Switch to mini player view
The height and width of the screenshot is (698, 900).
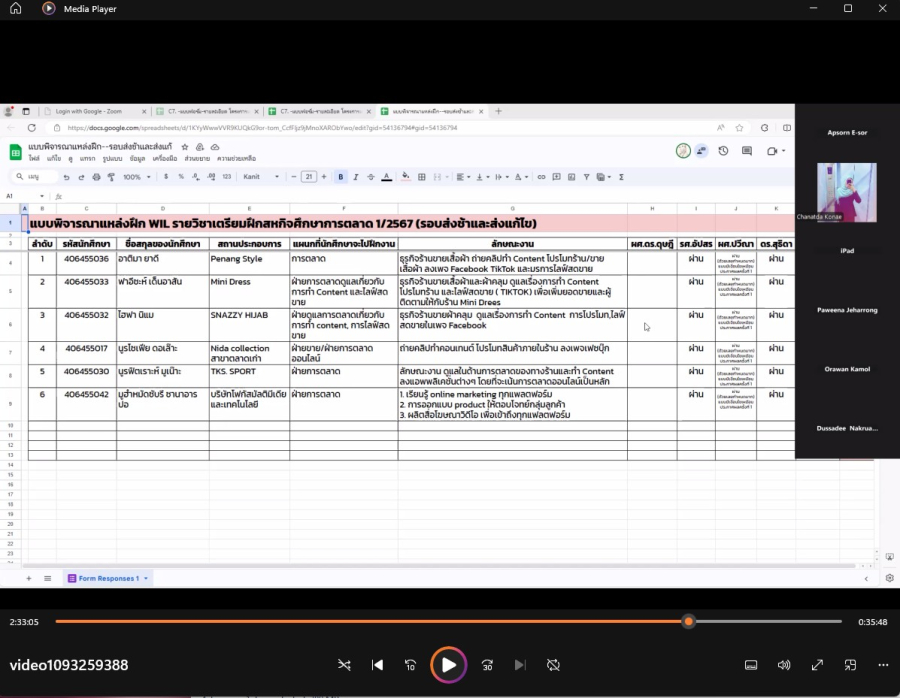tap(850, 665)
